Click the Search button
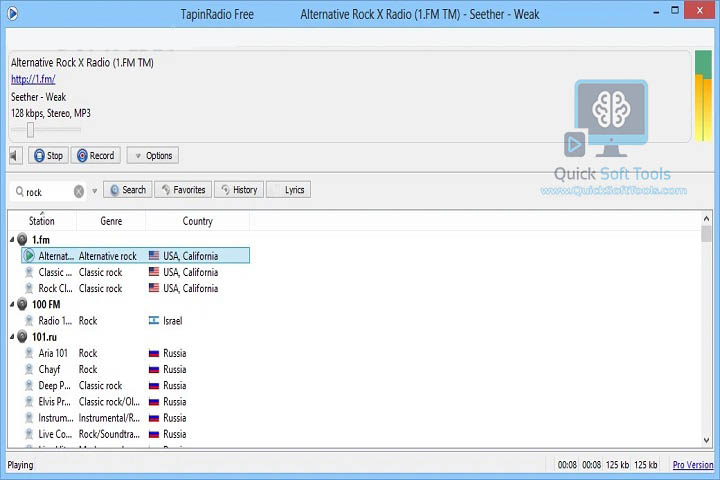This screenshot has height=480, width=720. point(128,190)
